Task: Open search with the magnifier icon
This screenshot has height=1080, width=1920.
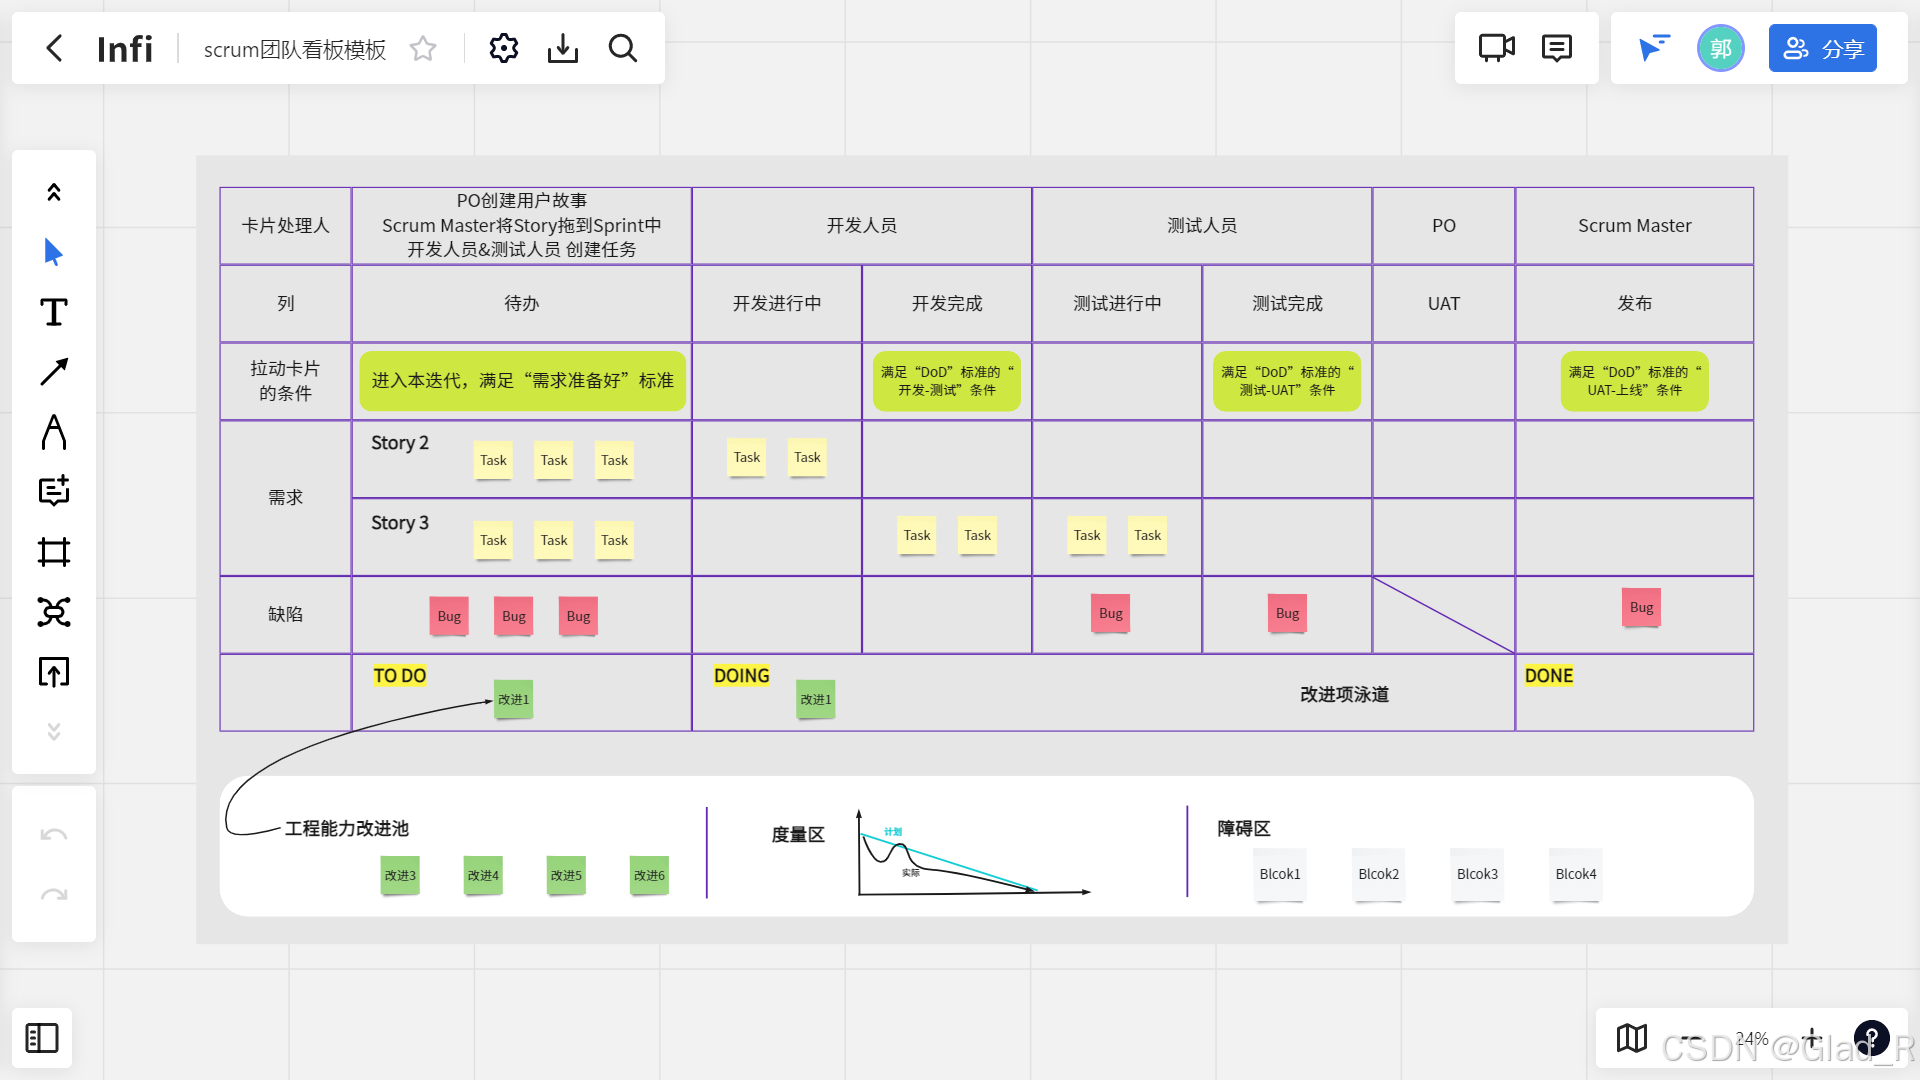Action: pyautogui.click(x=623, y=48)
